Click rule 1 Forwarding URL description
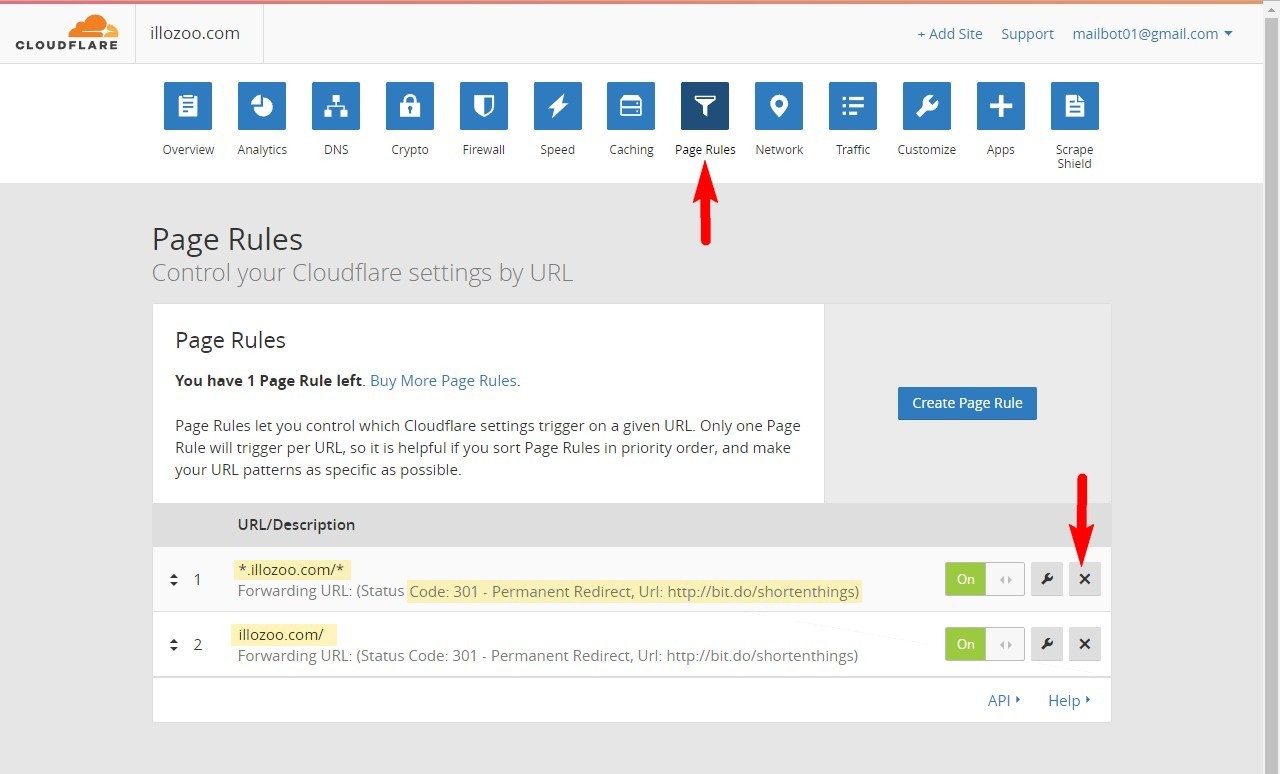The width and height of the screenshot is (1280, 774). 548,591
